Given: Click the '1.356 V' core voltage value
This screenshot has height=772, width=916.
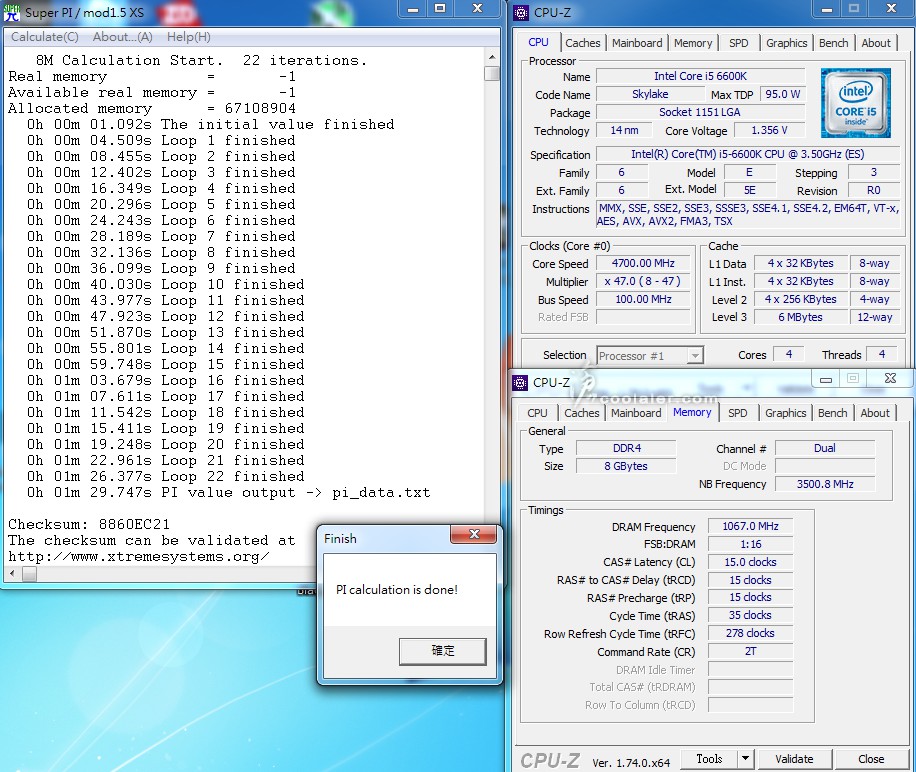Looking at the screenshot, I should [769, 130].
